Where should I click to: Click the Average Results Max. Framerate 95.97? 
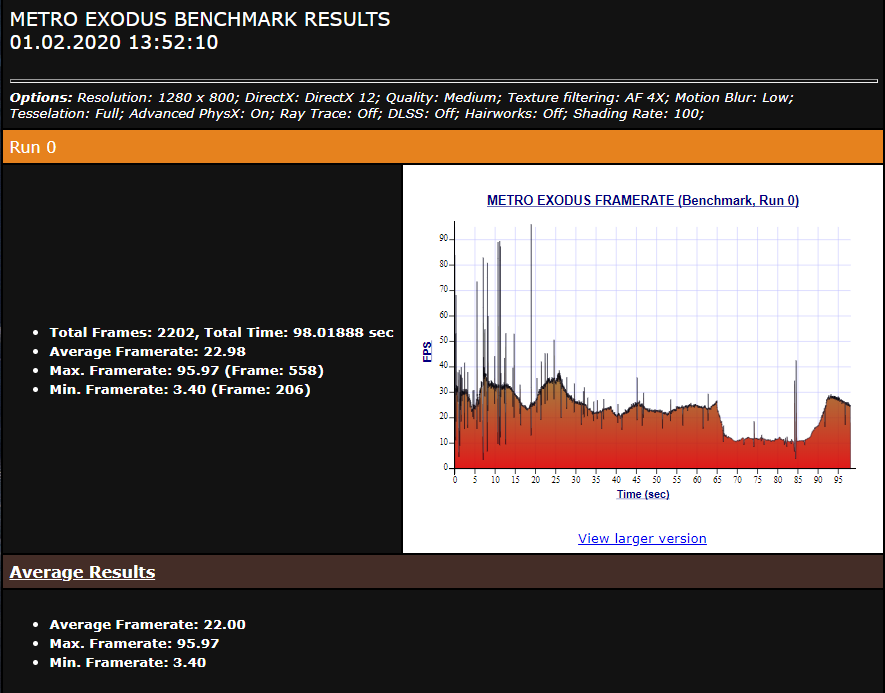tap(134, 644)
